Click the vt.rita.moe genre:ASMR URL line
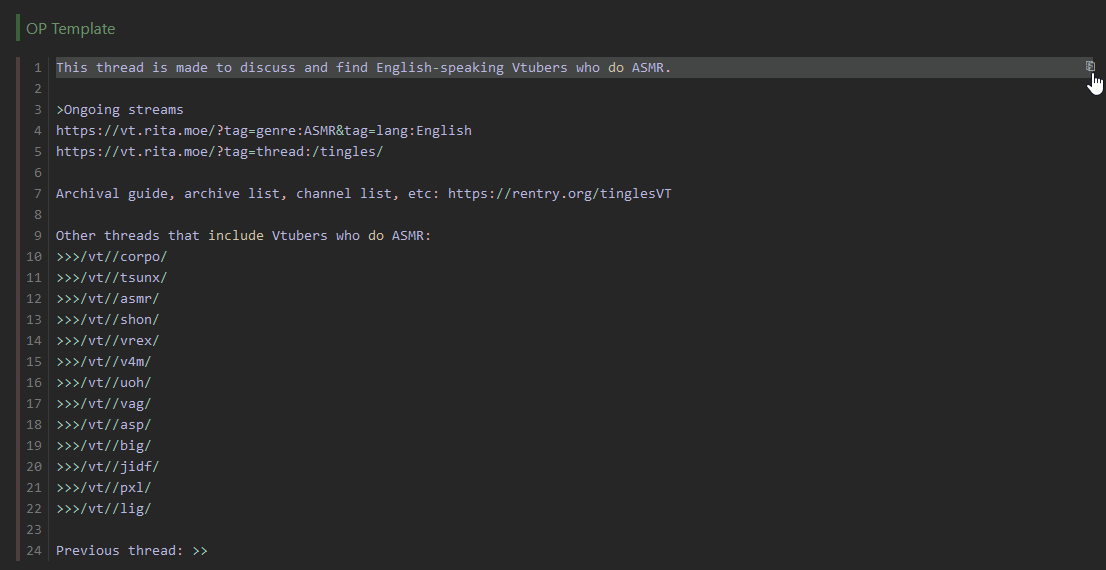1106x570 pixels. point(264,131)
